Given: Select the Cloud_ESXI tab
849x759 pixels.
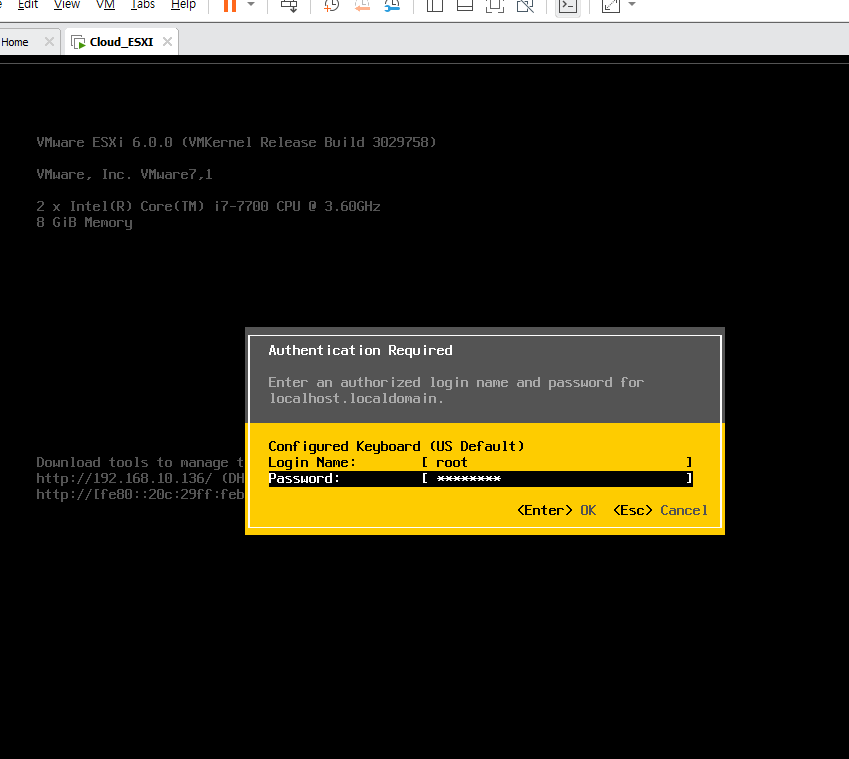Looking at the screenshot, I should (x=121, y=42).
